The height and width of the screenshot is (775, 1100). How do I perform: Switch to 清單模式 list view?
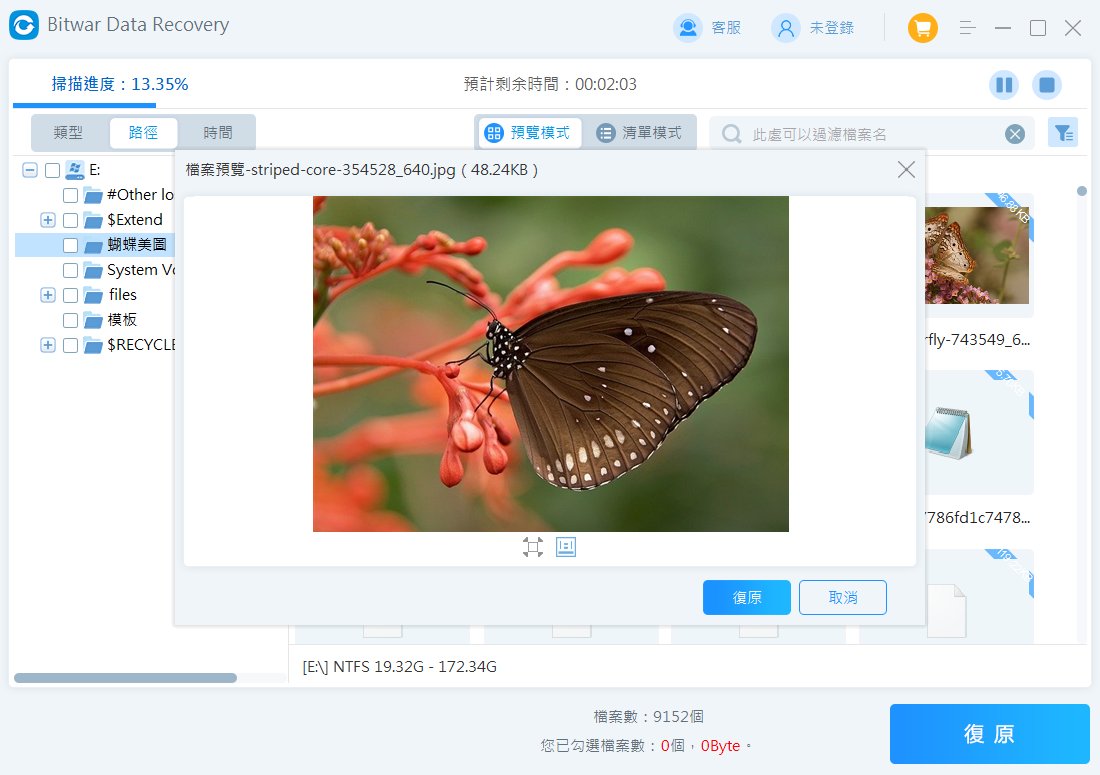(x=640, y=133)
